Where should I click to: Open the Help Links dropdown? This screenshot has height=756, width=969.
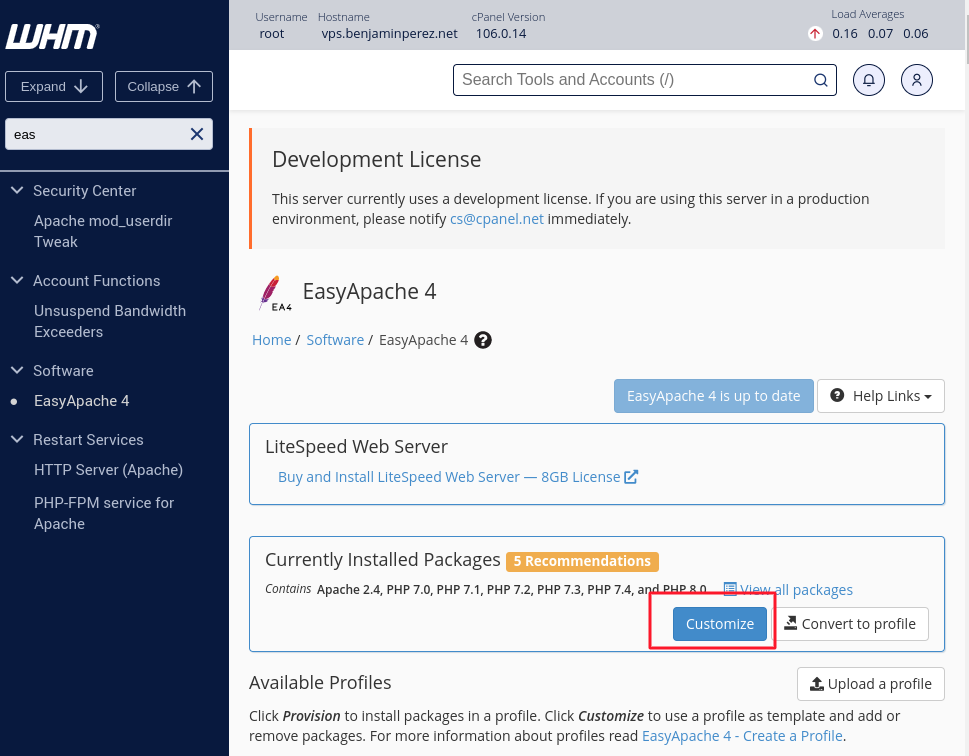coord(880,396)
